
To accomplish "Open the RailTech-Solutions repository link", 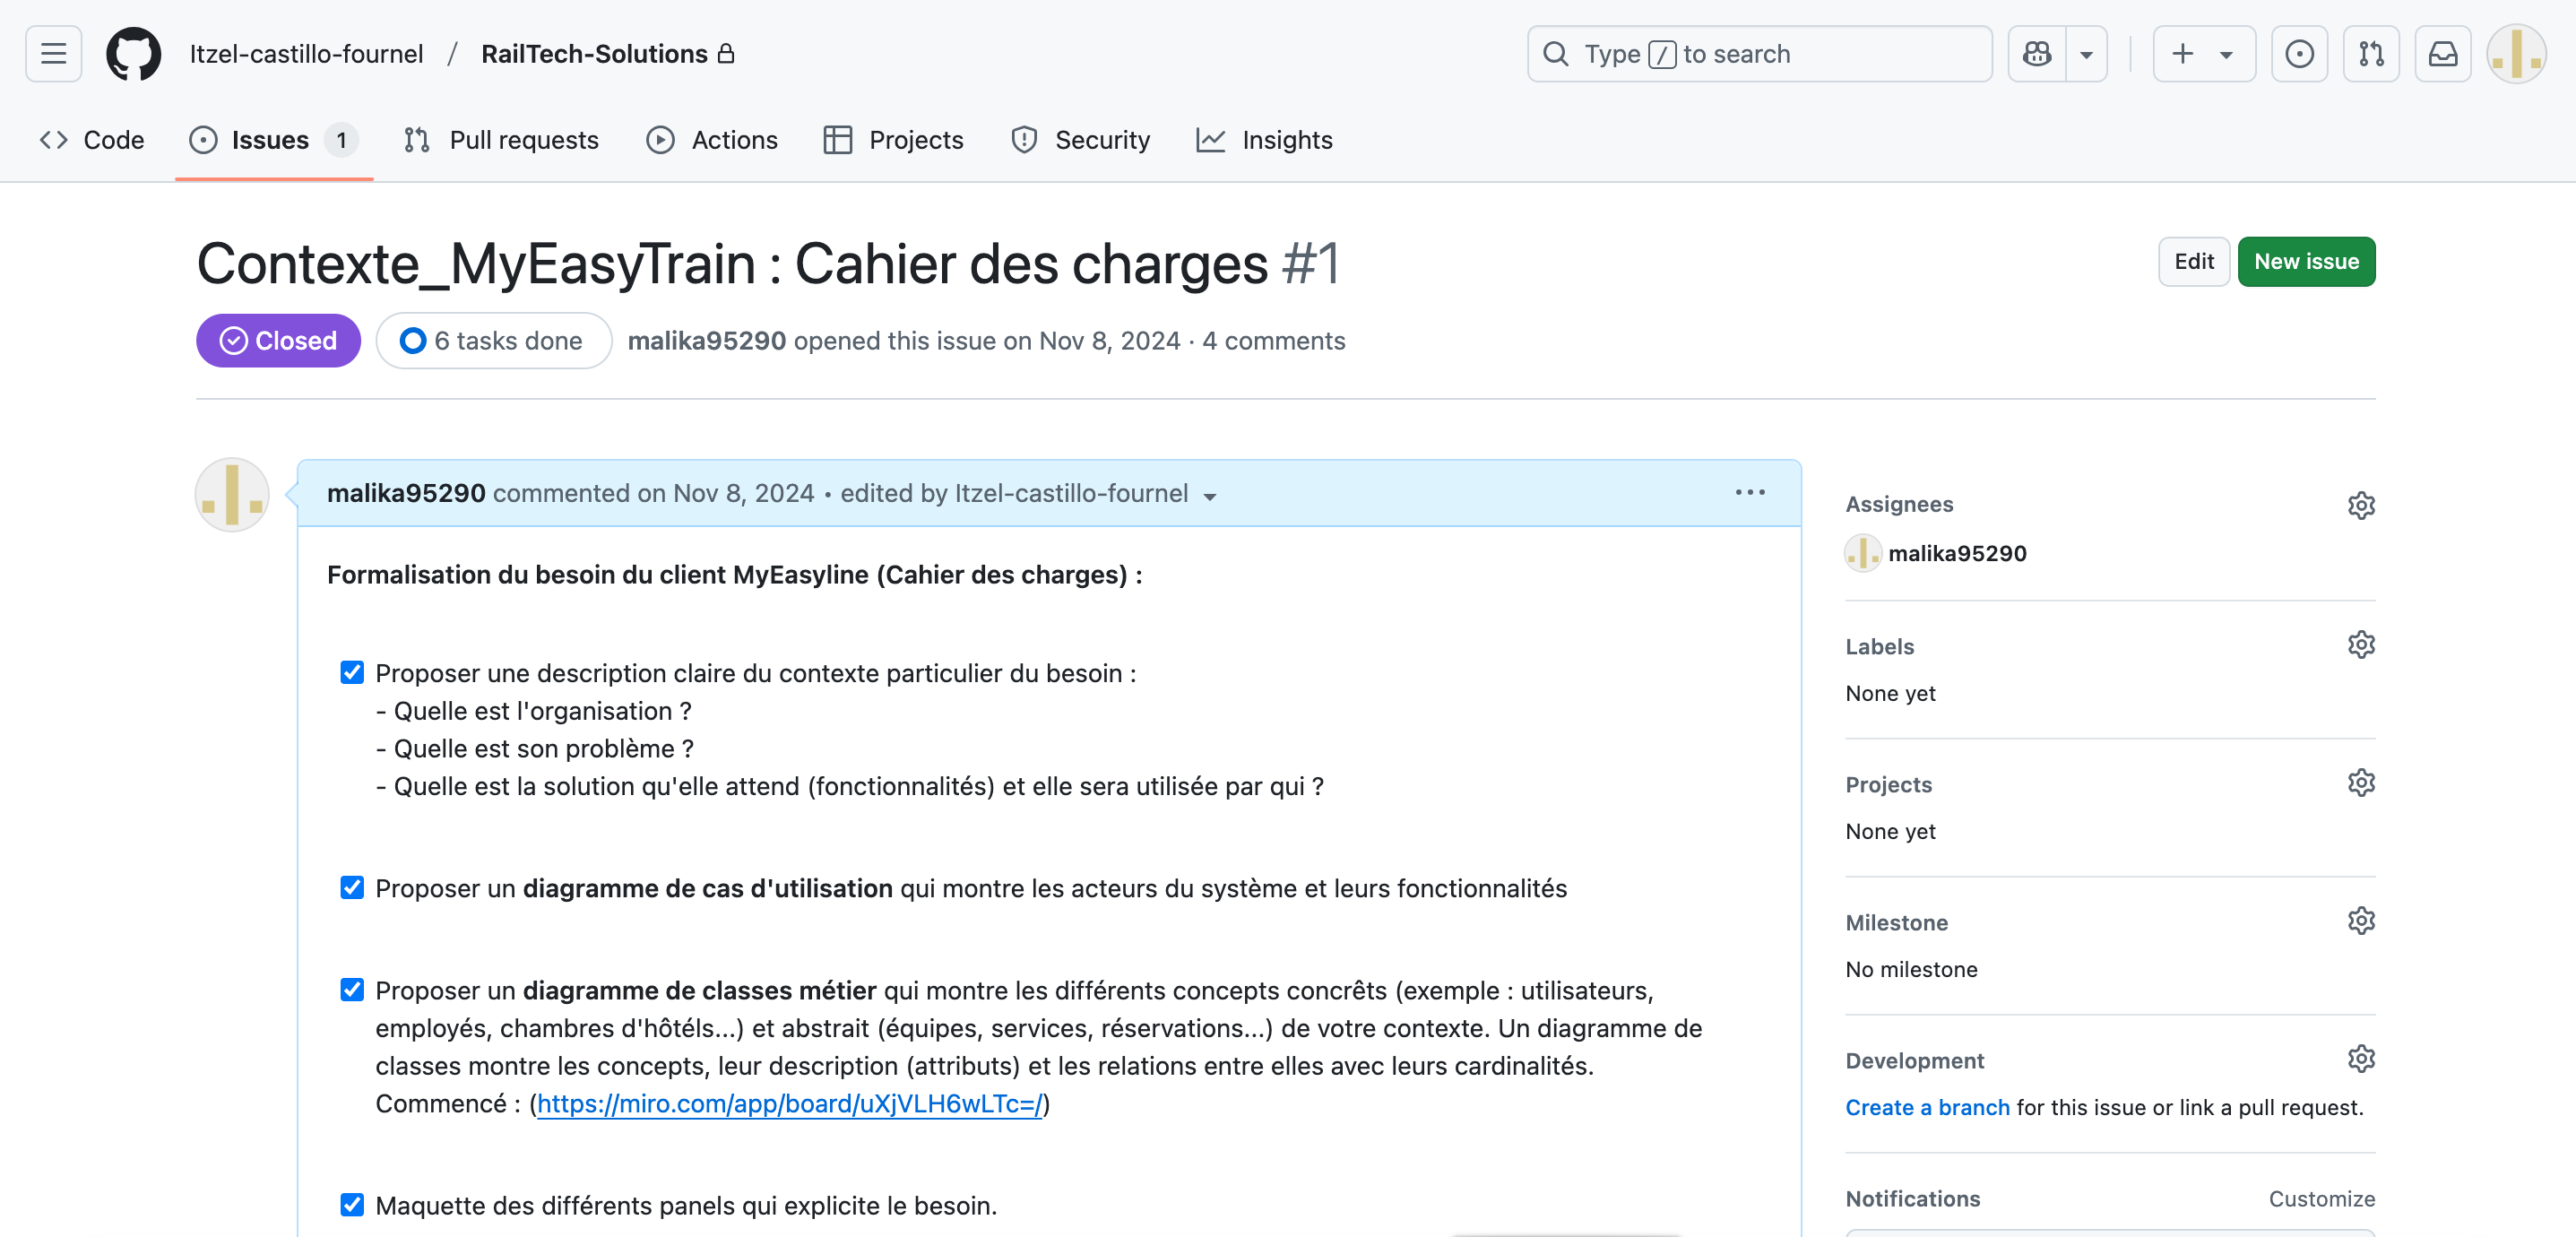I will tap(594, 54).
